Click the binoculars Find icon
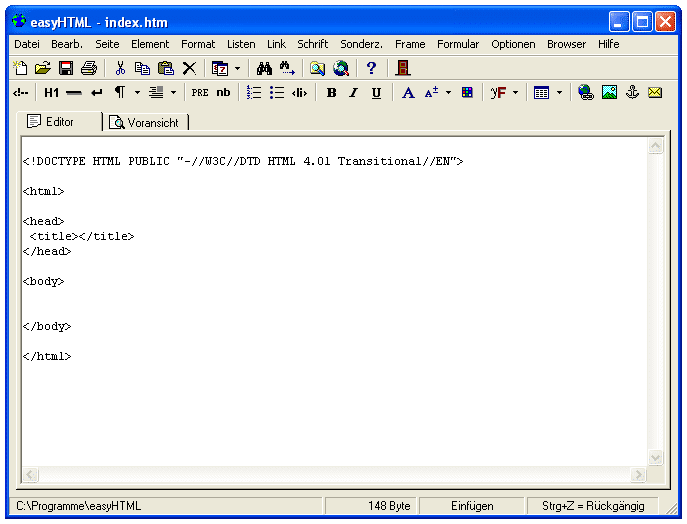The image size is (687, 524). [x=264, y=68]
